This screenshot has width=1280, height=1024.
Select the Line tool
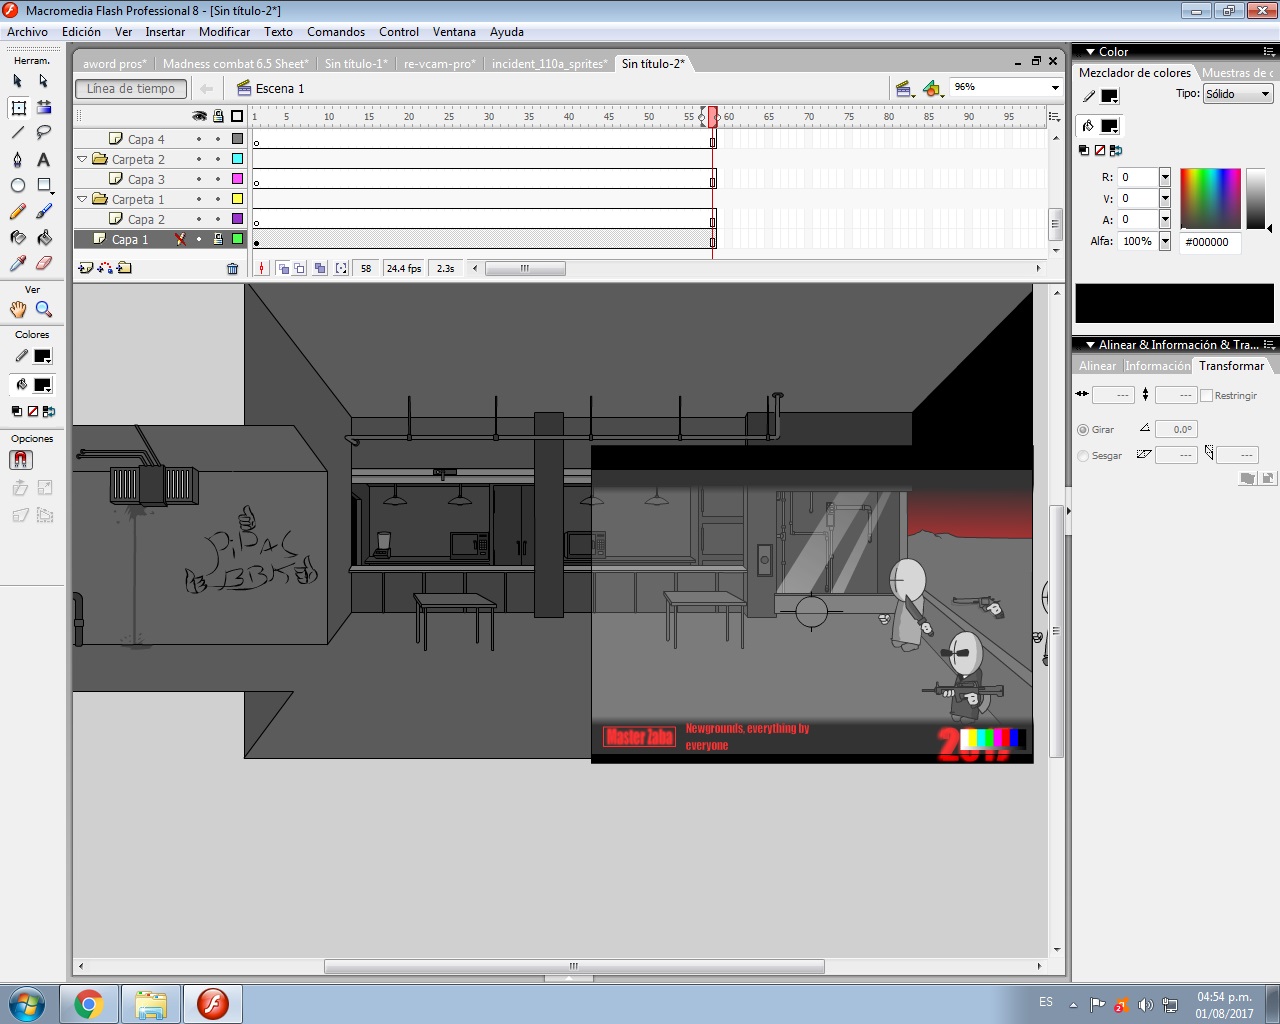18,132
